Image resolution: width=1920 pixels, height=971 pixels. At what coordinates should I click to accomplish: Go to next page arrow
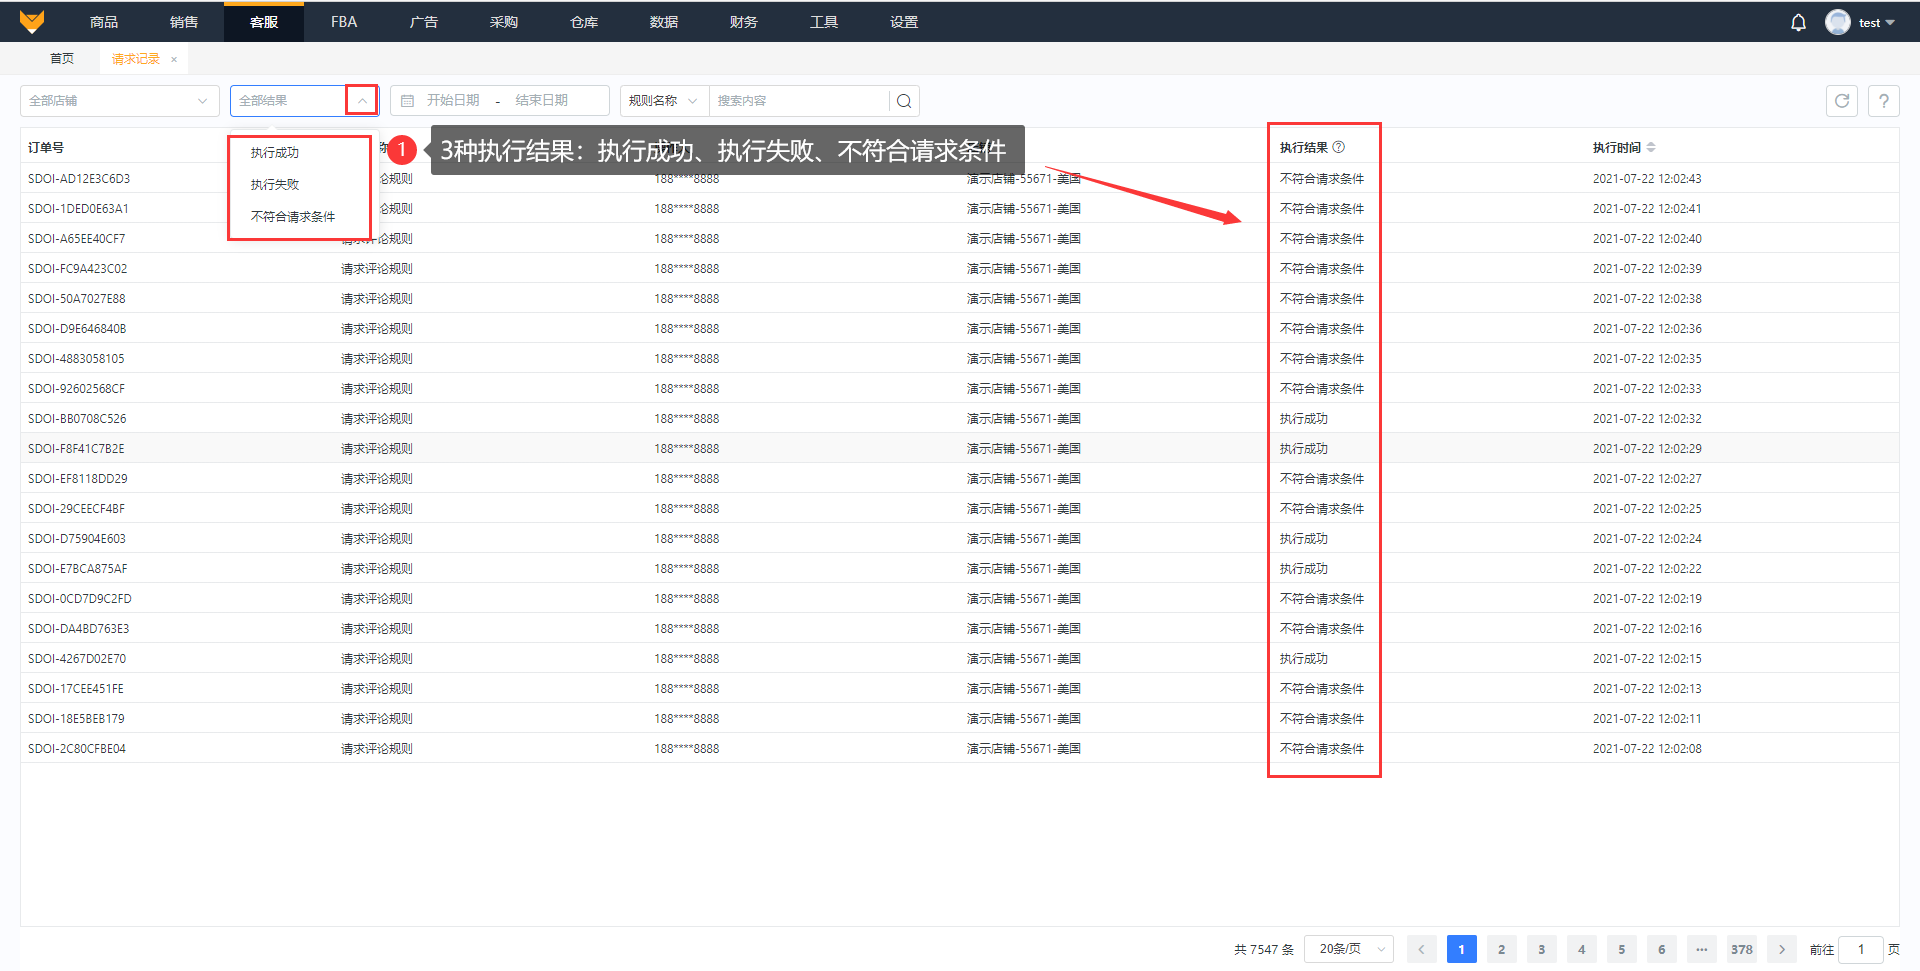pos(1782,949)
